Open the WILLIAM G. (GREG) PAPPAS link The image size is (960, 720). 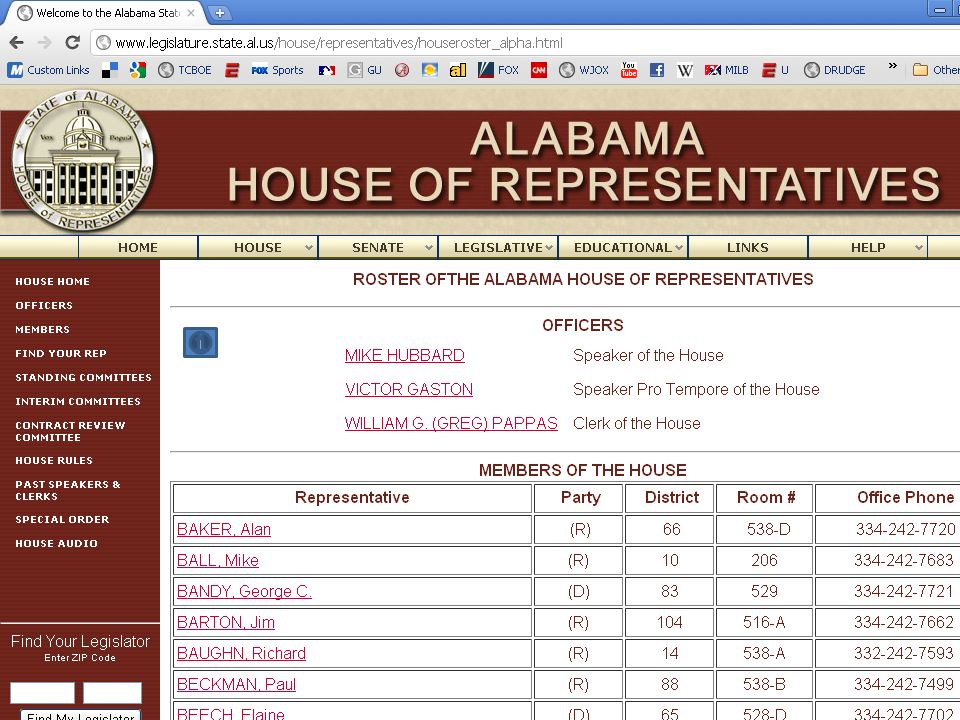(x=451, y=424)
